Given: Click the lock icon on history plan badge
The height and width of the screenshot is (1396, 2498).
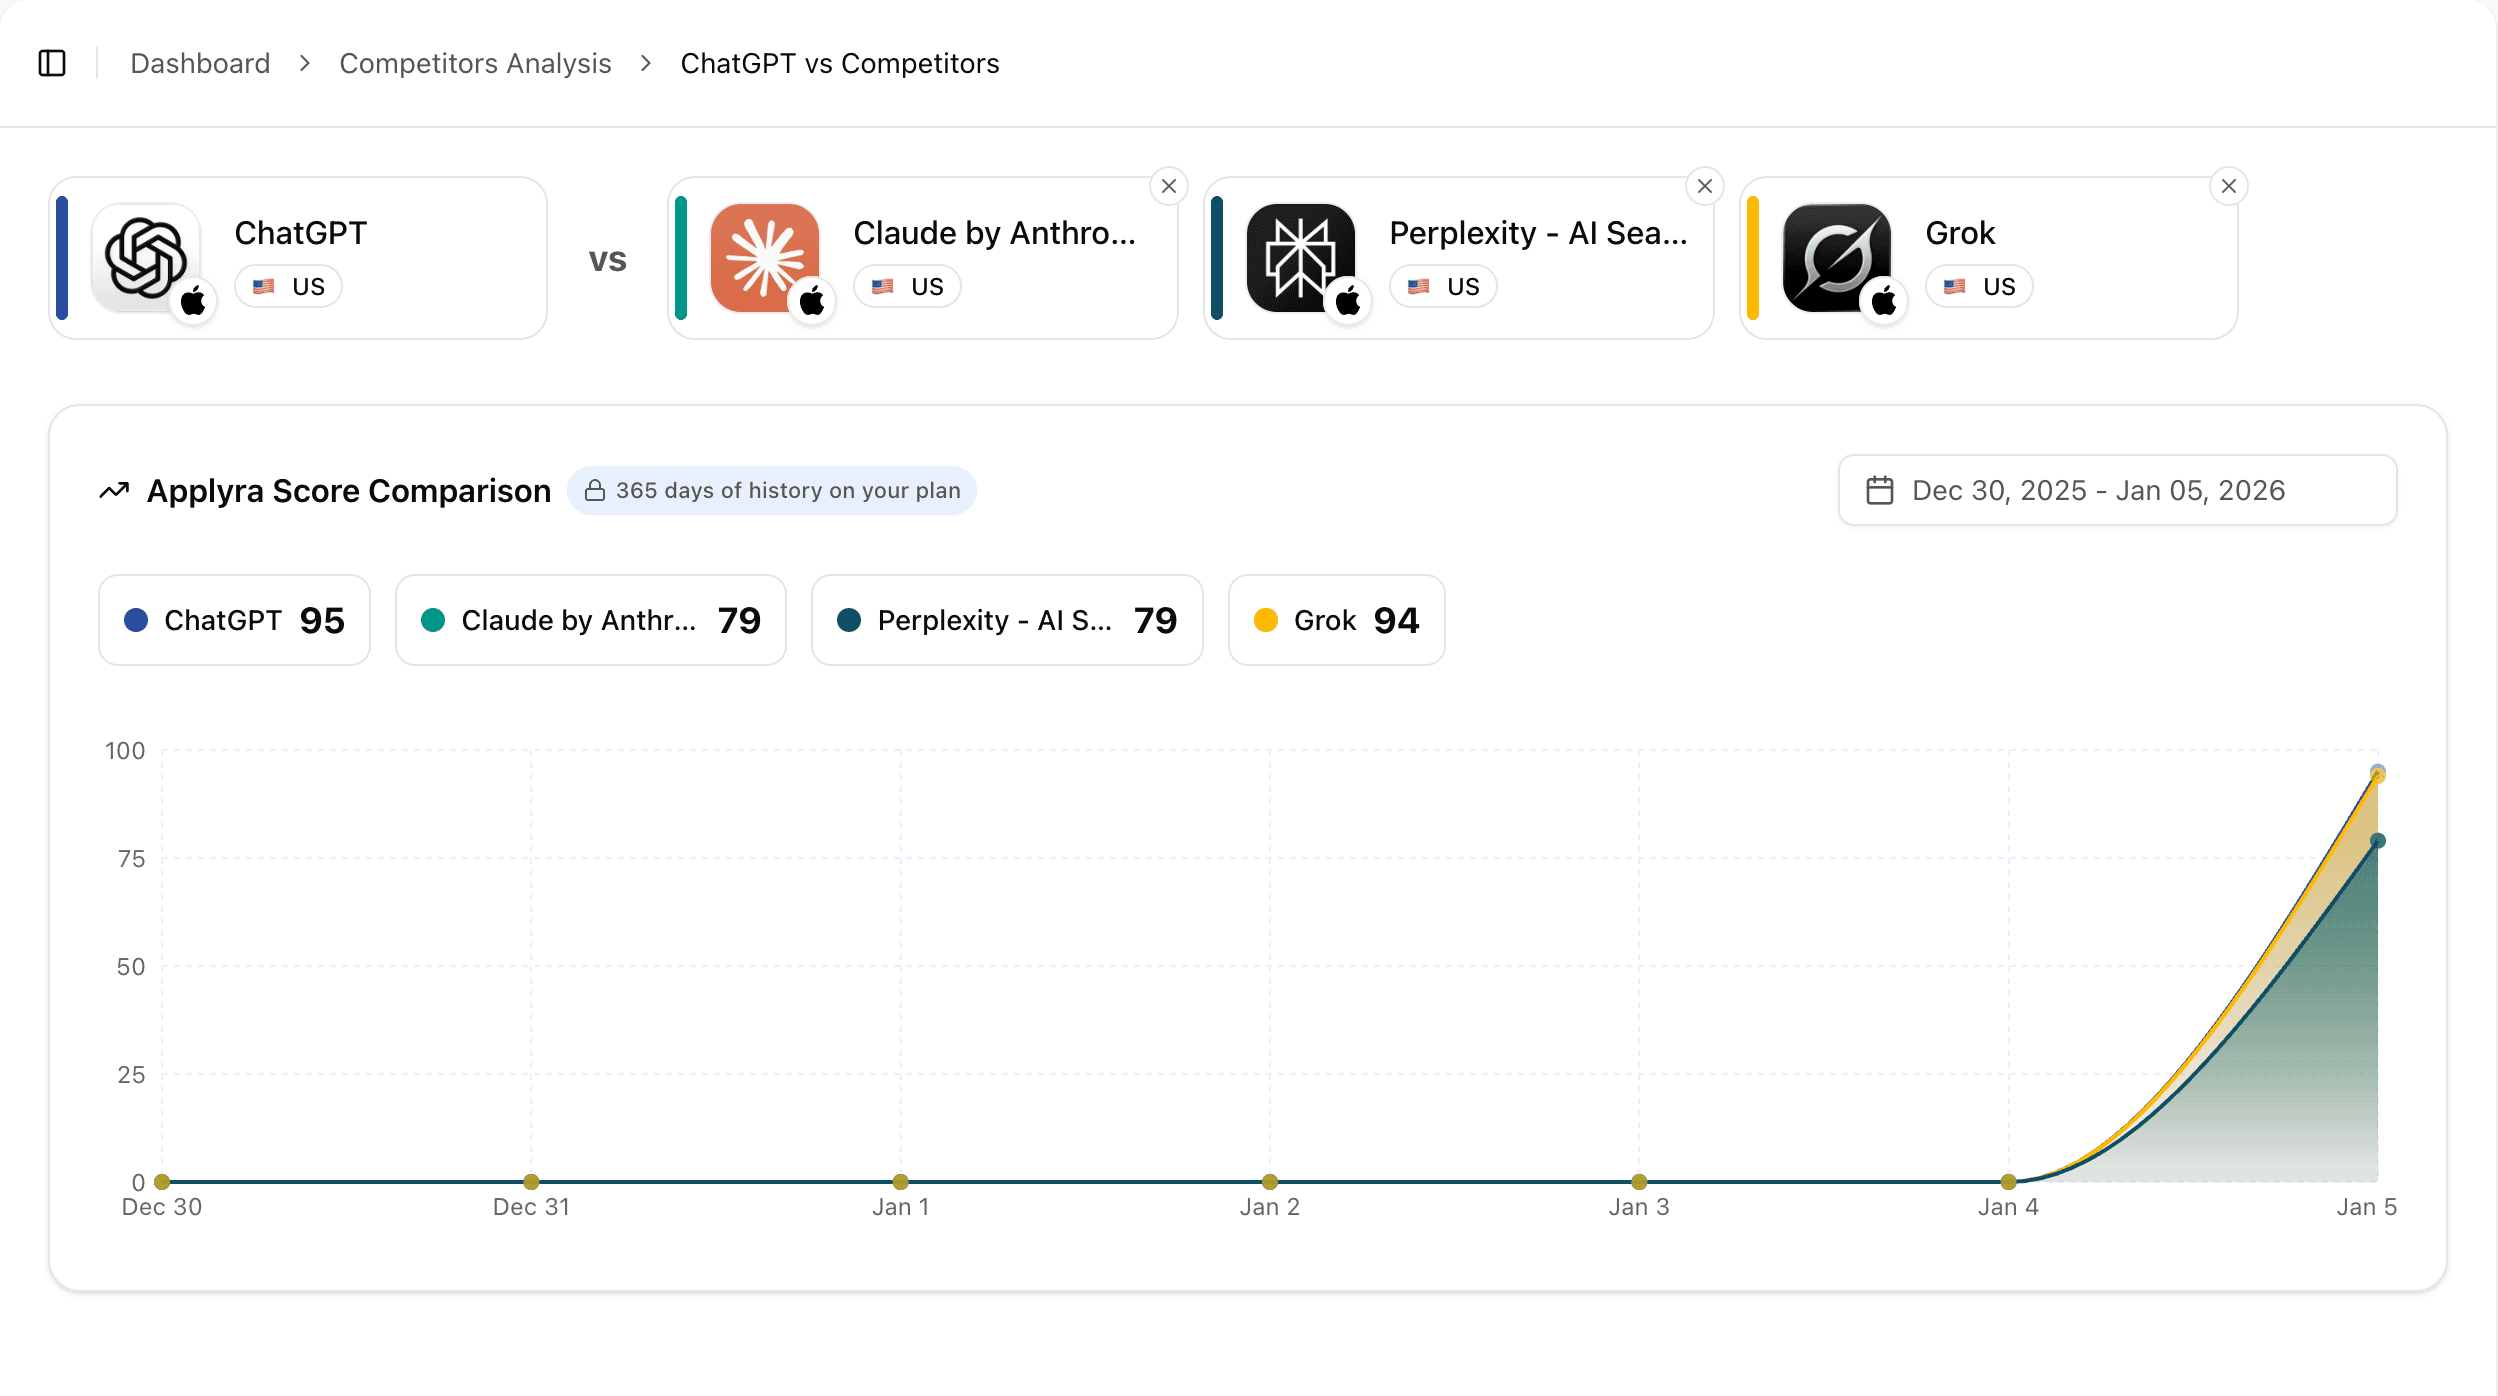Looking at the screenshot, I should click(x=596, y=490).
